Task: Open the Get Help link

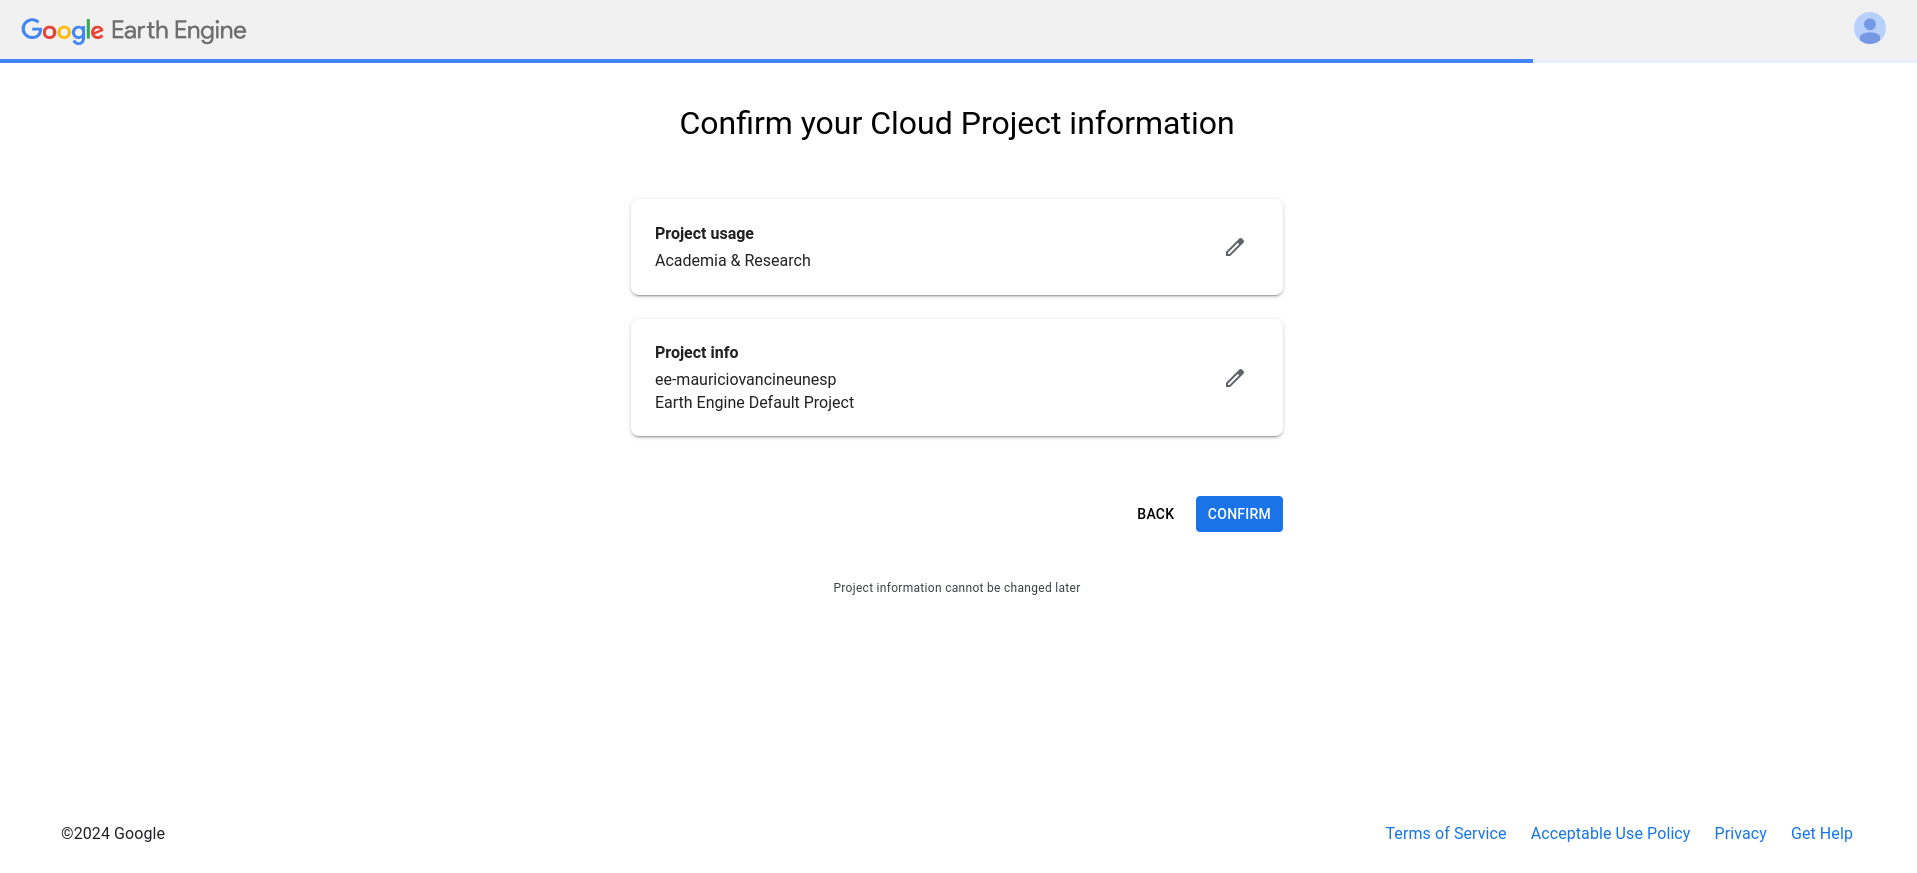Action: (x=1821, y=833)
